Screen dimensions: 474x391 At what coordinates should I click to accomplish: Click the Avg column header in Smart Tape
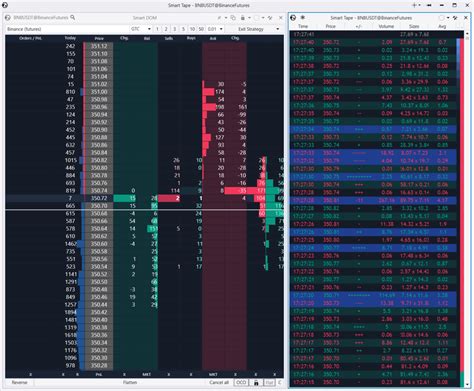pos(442,26)
